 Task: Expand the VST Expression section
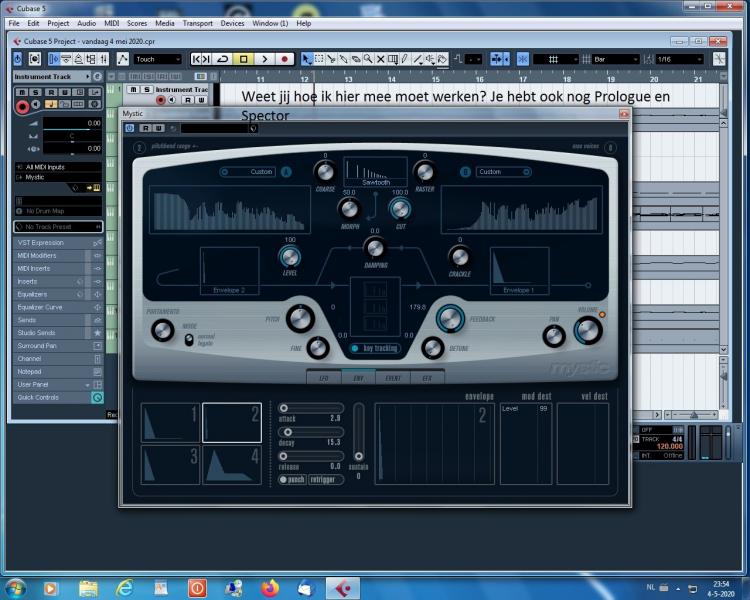pyautogui.click(x=58, y=243)
